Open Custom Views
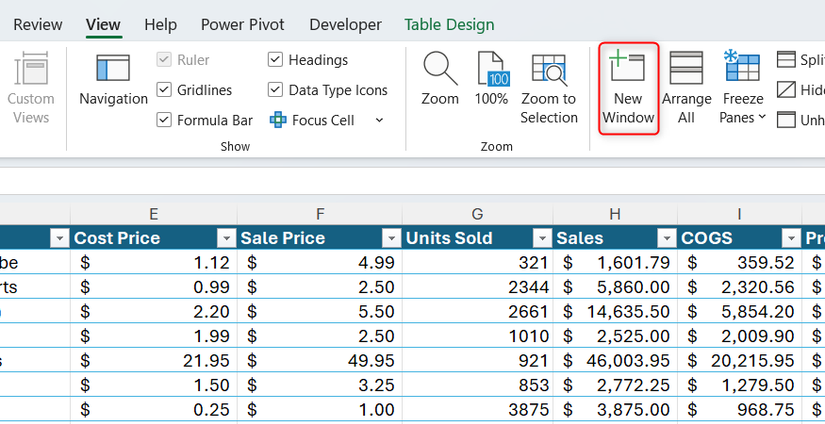 31,88
